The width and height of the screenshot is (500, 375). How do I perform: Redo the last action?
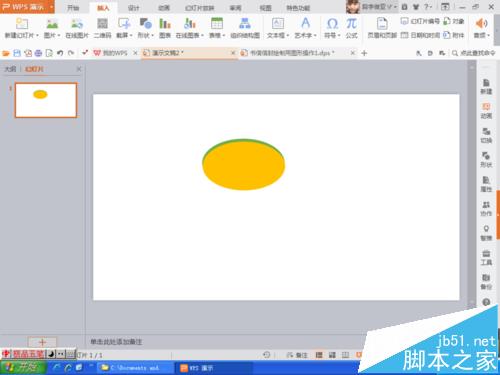[x=71, y=53]
